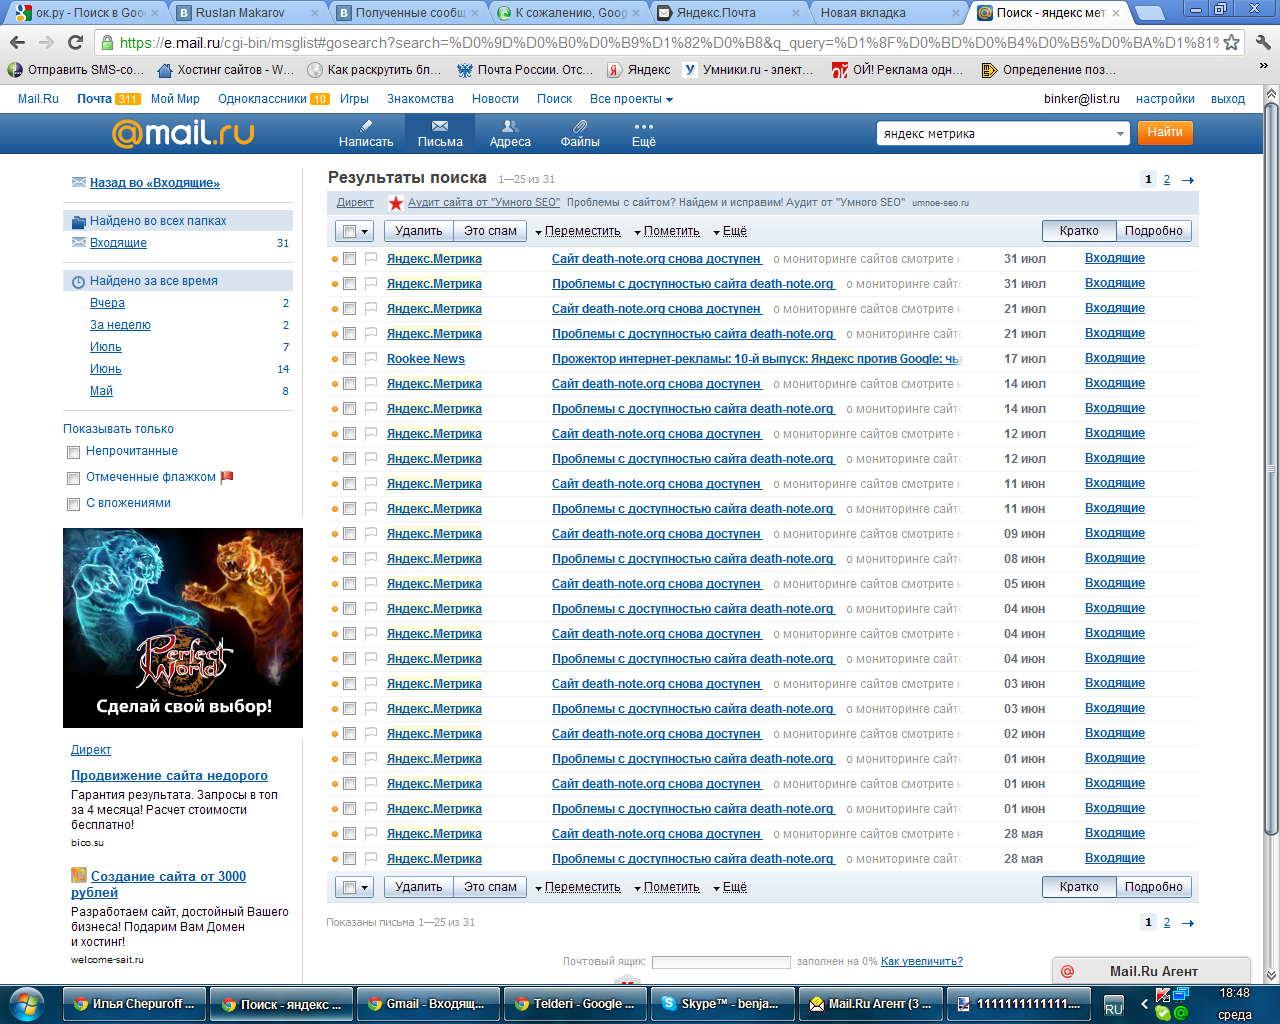Screen dimensions: 1280x1024
Task: Click the @mail.ru logo
Action: 183,133
